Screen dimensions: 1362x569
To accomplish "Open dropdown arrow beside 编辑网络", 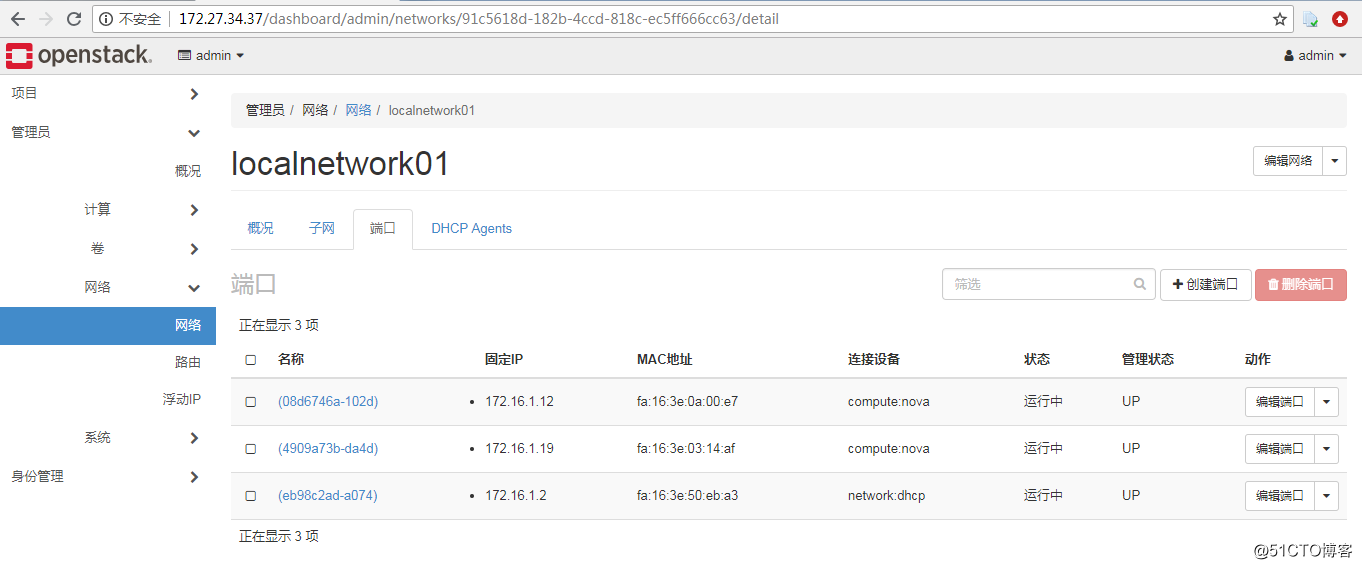I will [x=1335, y=161].
